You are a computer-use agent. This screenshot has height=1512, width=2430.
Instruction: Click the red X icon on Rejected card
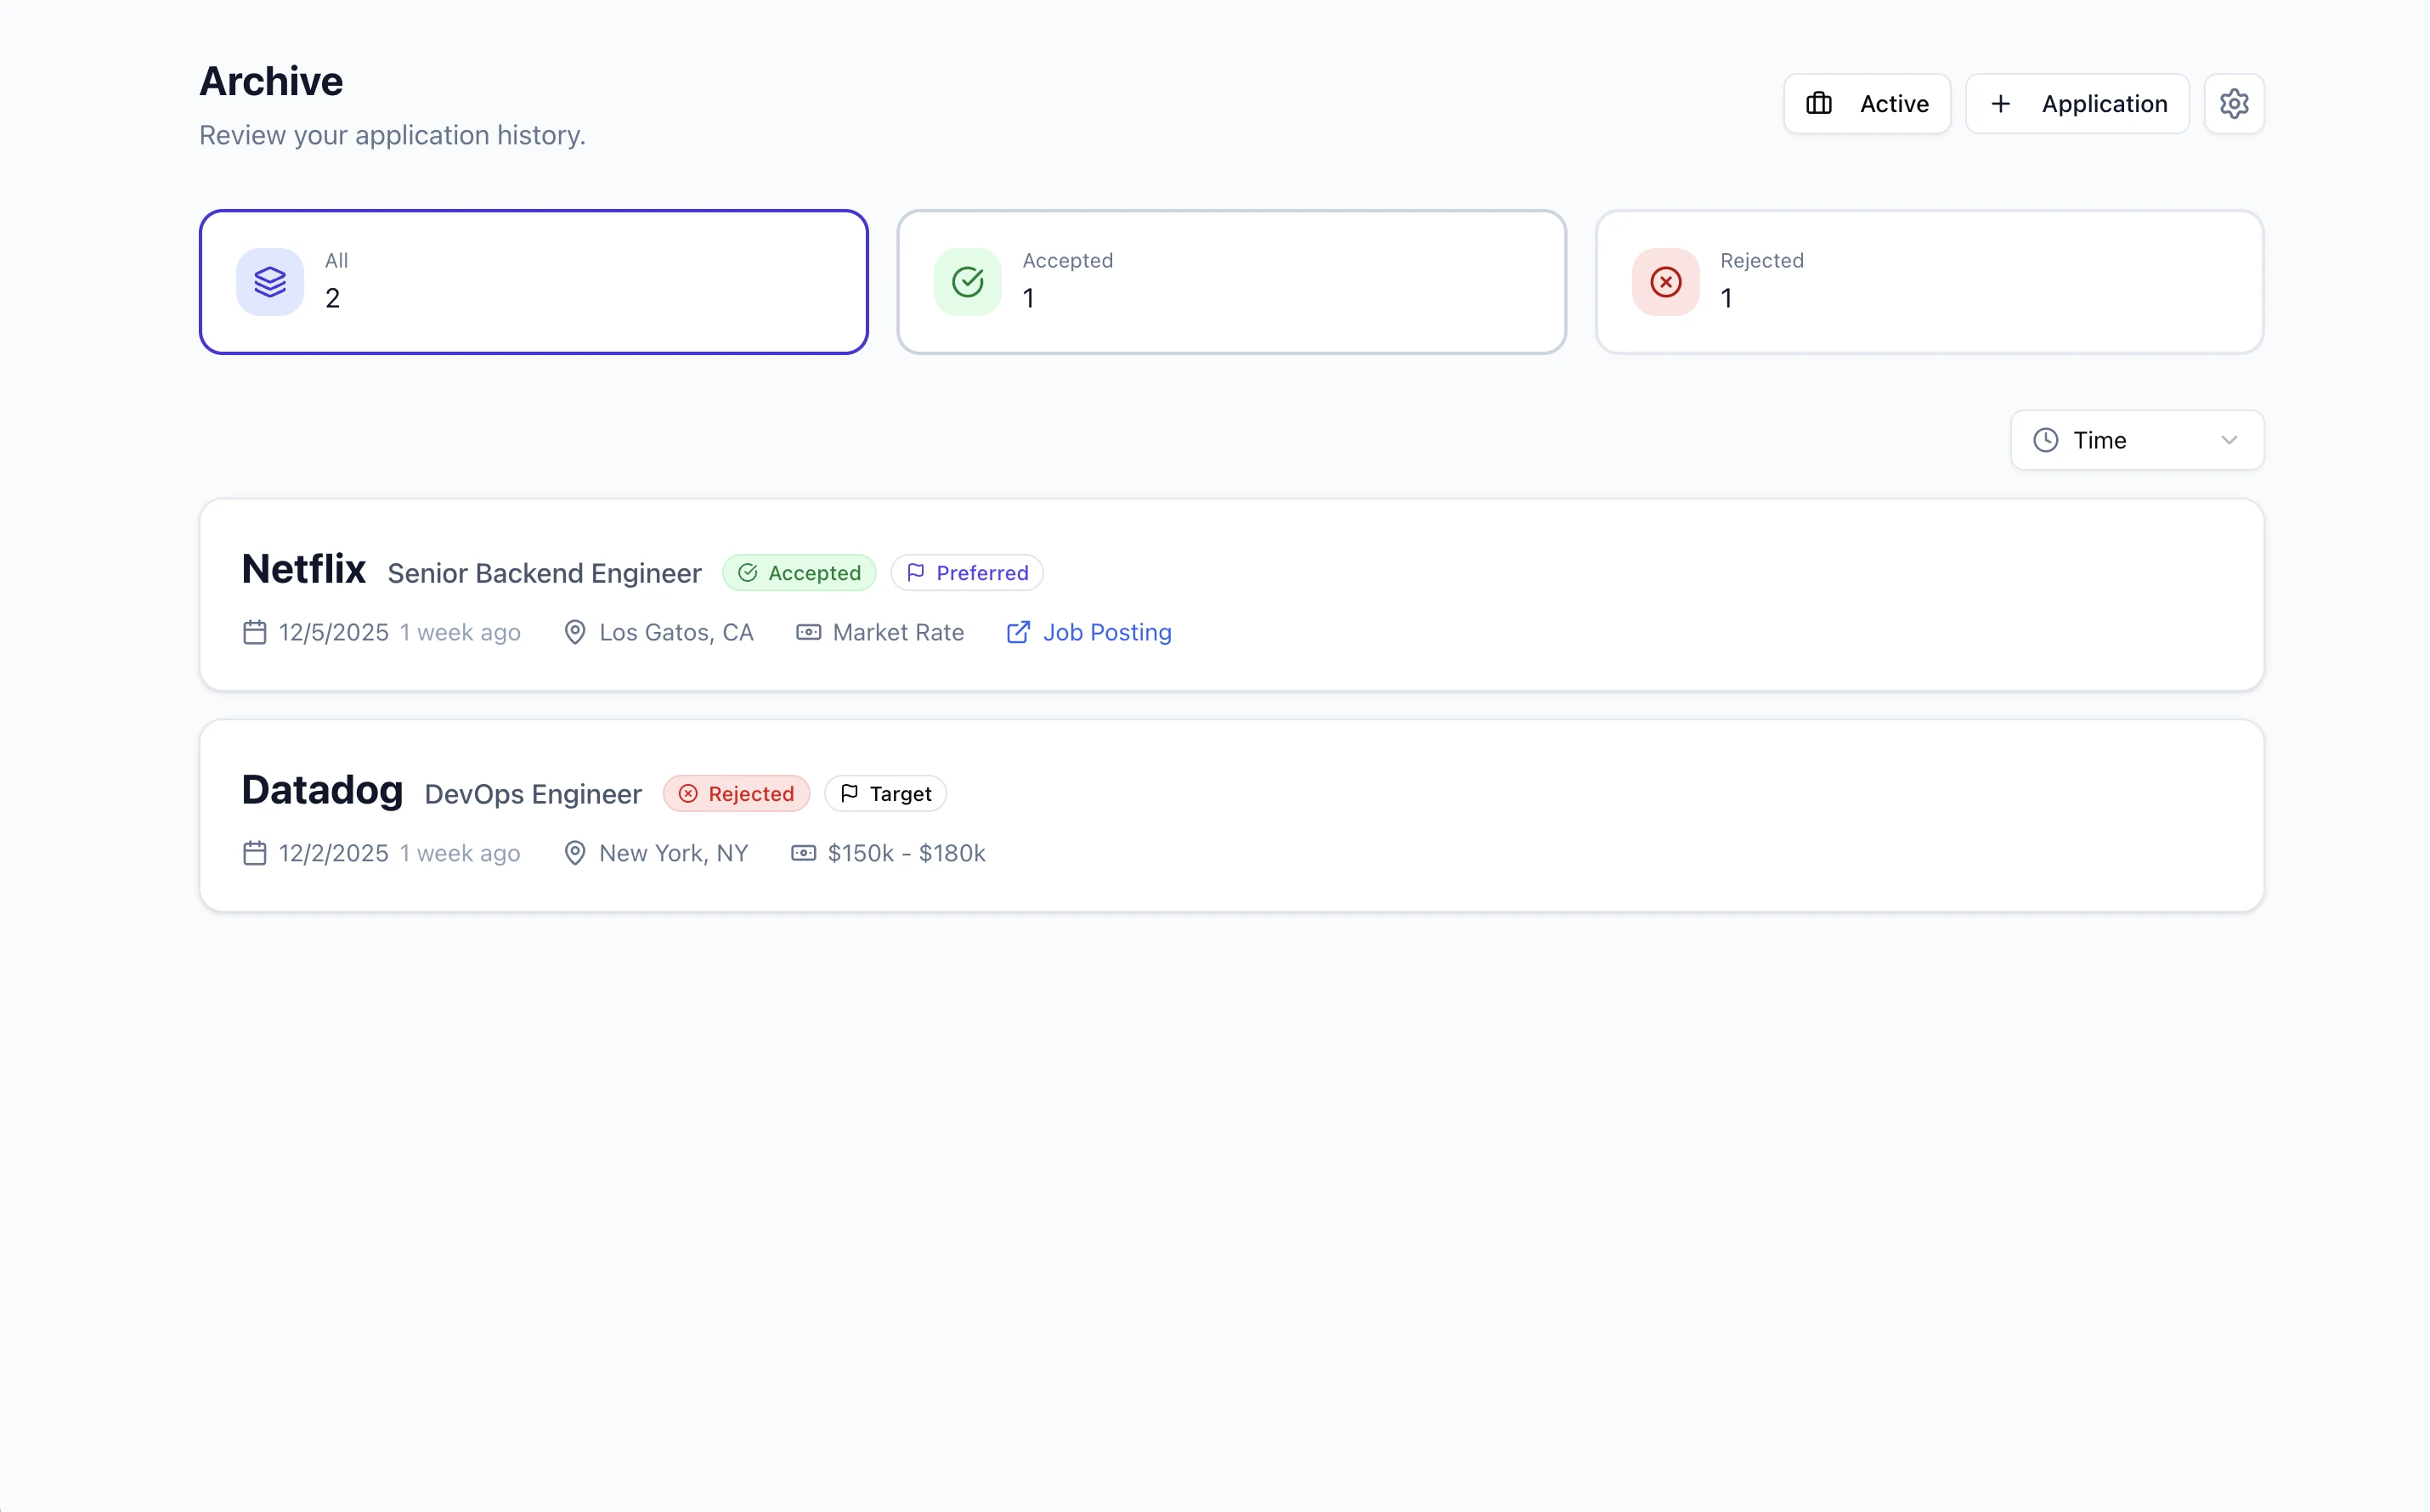click(x=1664, y=281)
